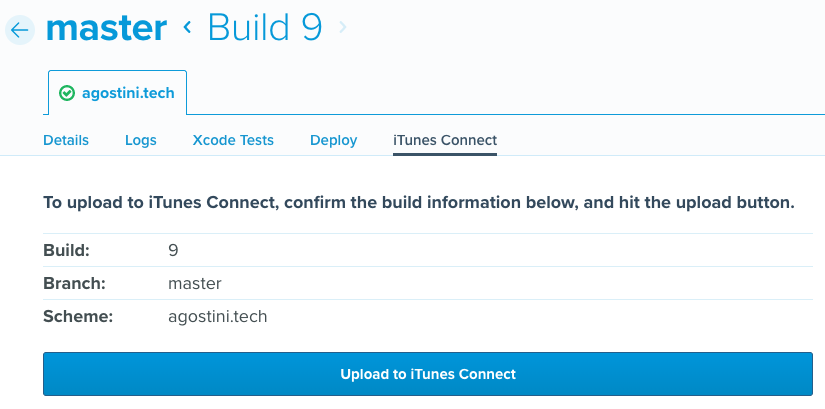Click the master branch heading
Image resolution: width=825 pixels, height=409 pixels.
click(106, 28)
